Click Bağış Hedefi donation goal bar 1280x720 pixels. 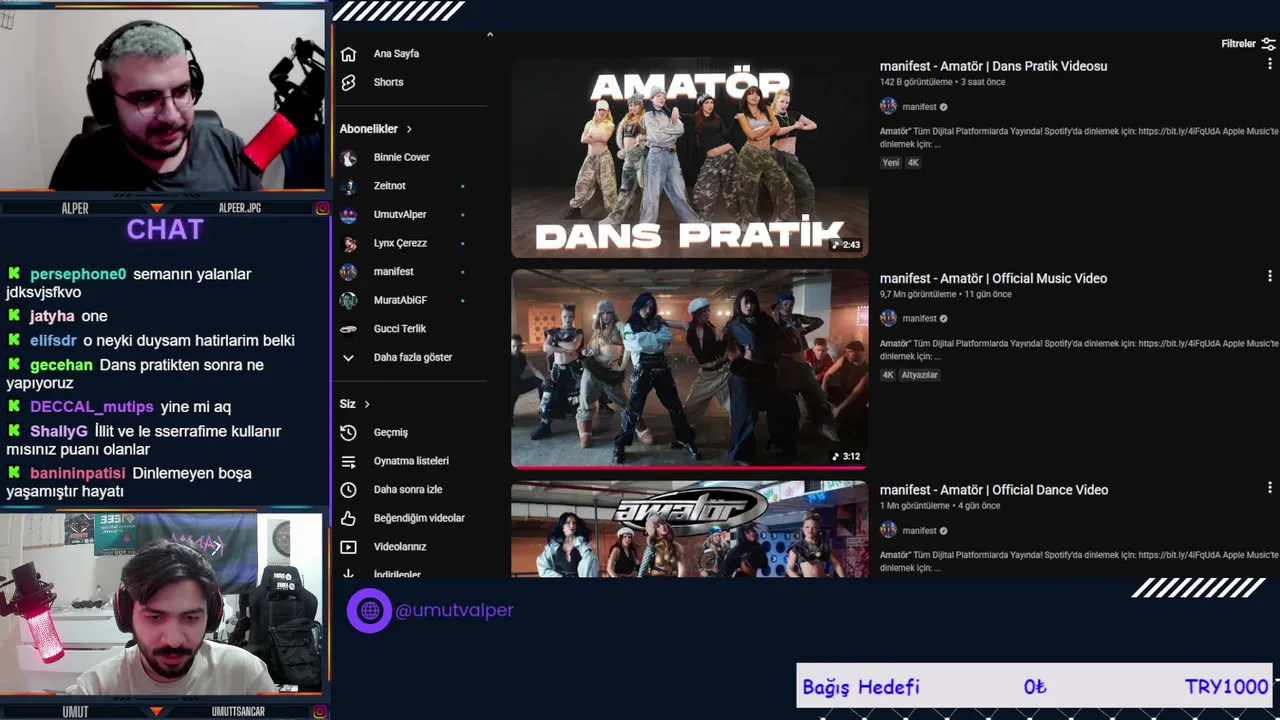pyautogui.click(x=1034, y=686)
